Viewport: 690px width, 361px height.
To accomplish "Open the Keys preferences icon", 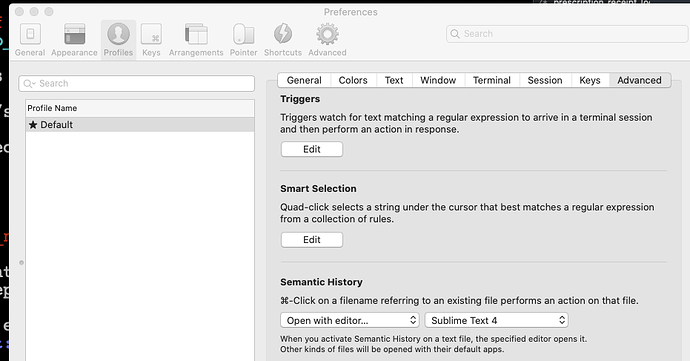I will point(151,34).
